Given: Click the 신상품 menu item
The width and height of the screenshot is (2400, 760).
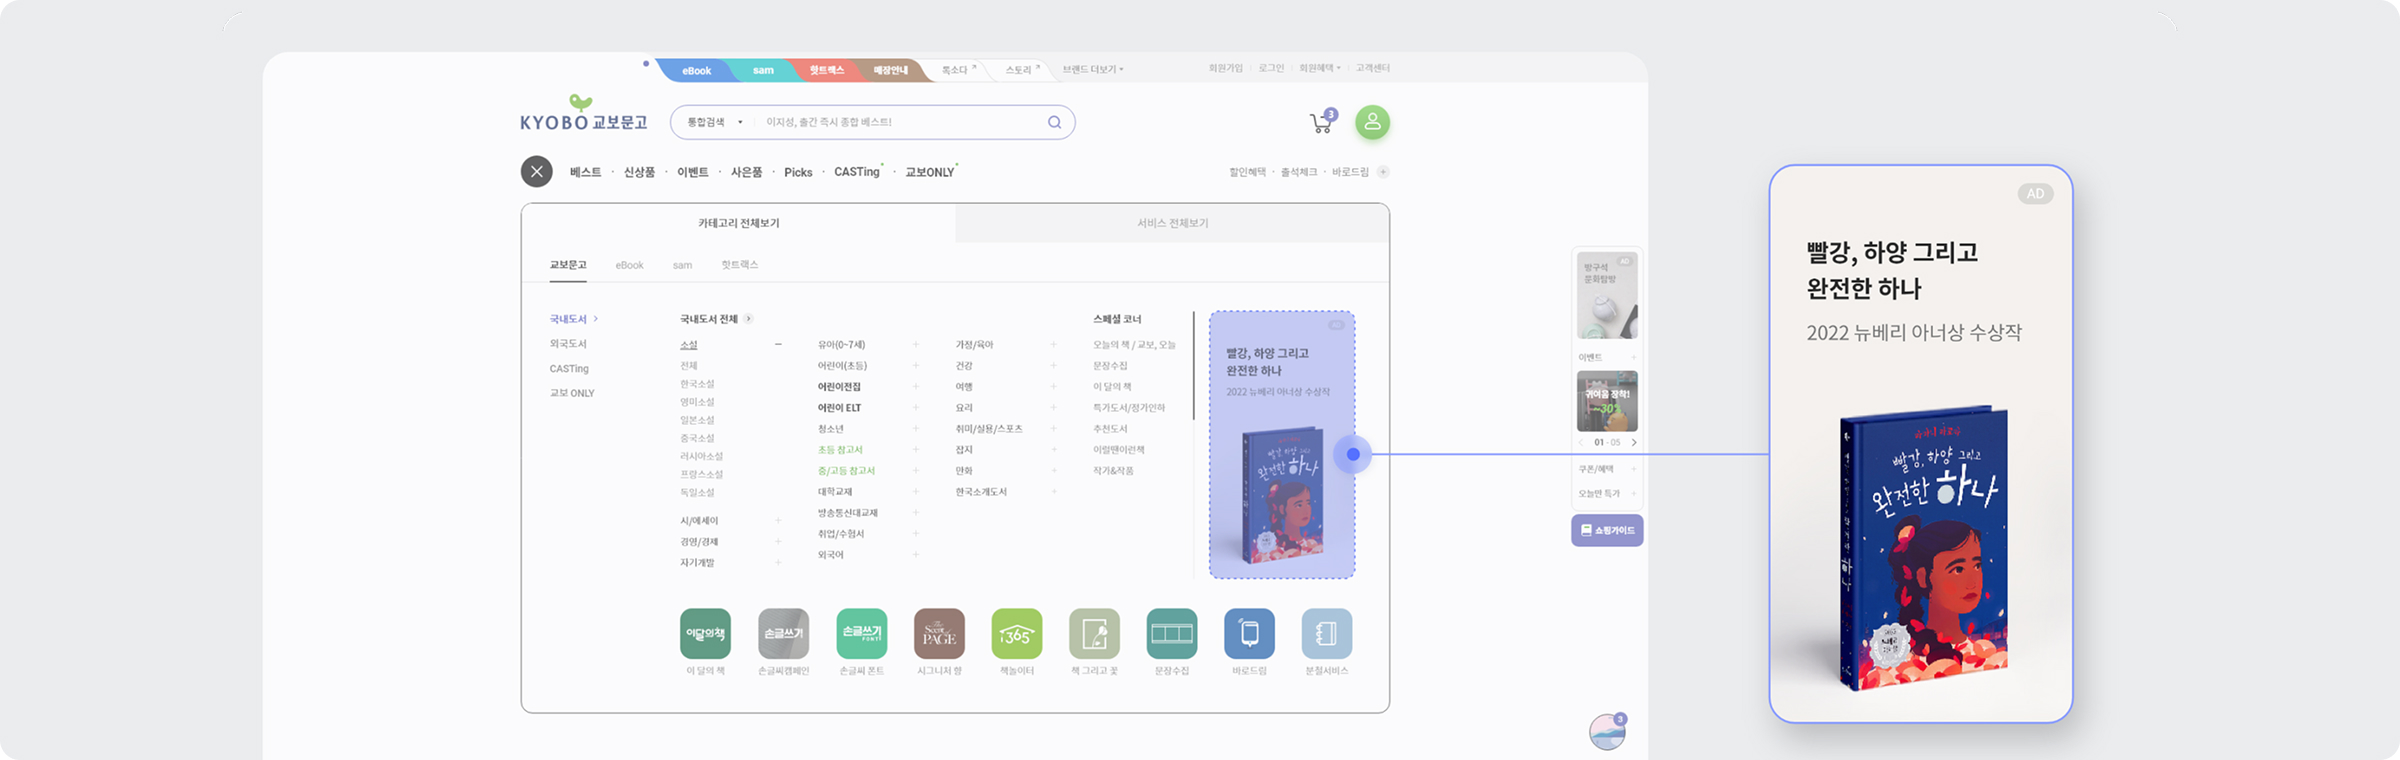Looking at the screenshot, I should click(639, 172).
